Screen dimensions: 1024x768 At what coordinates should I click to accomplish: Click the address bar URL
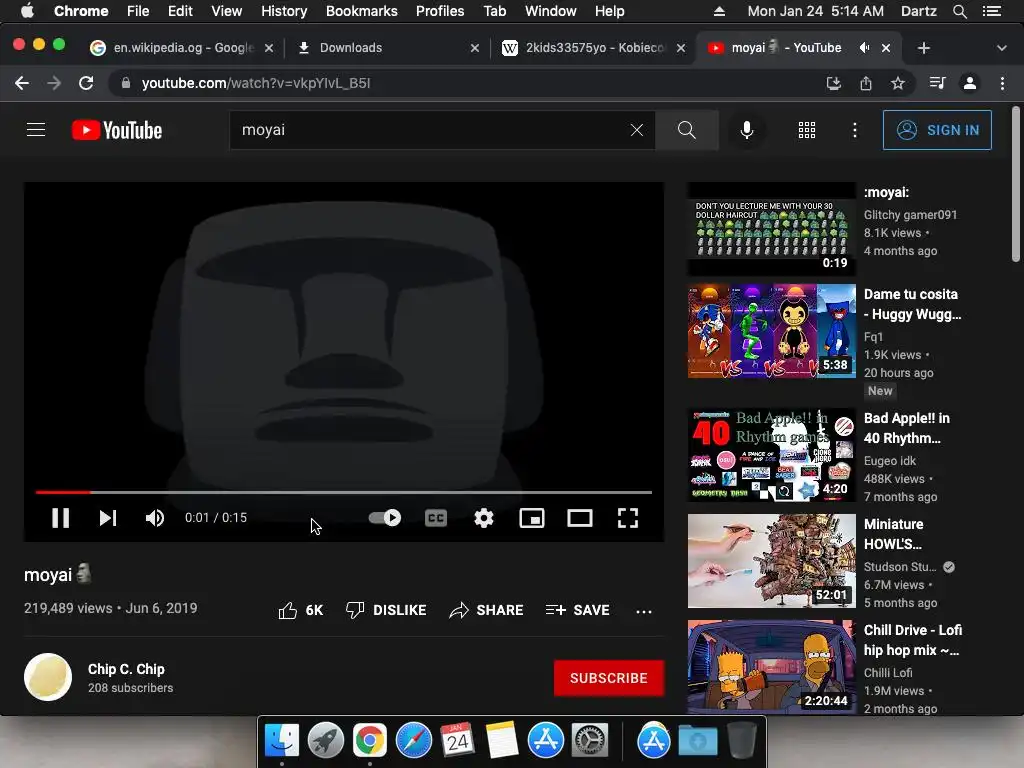pos(256,83)
